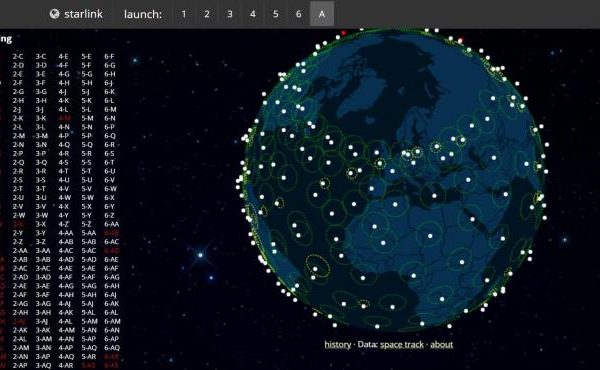This screenshot has height=370, width=600.
Task: Select launch 2 tab
Action: tap(207, 14)
